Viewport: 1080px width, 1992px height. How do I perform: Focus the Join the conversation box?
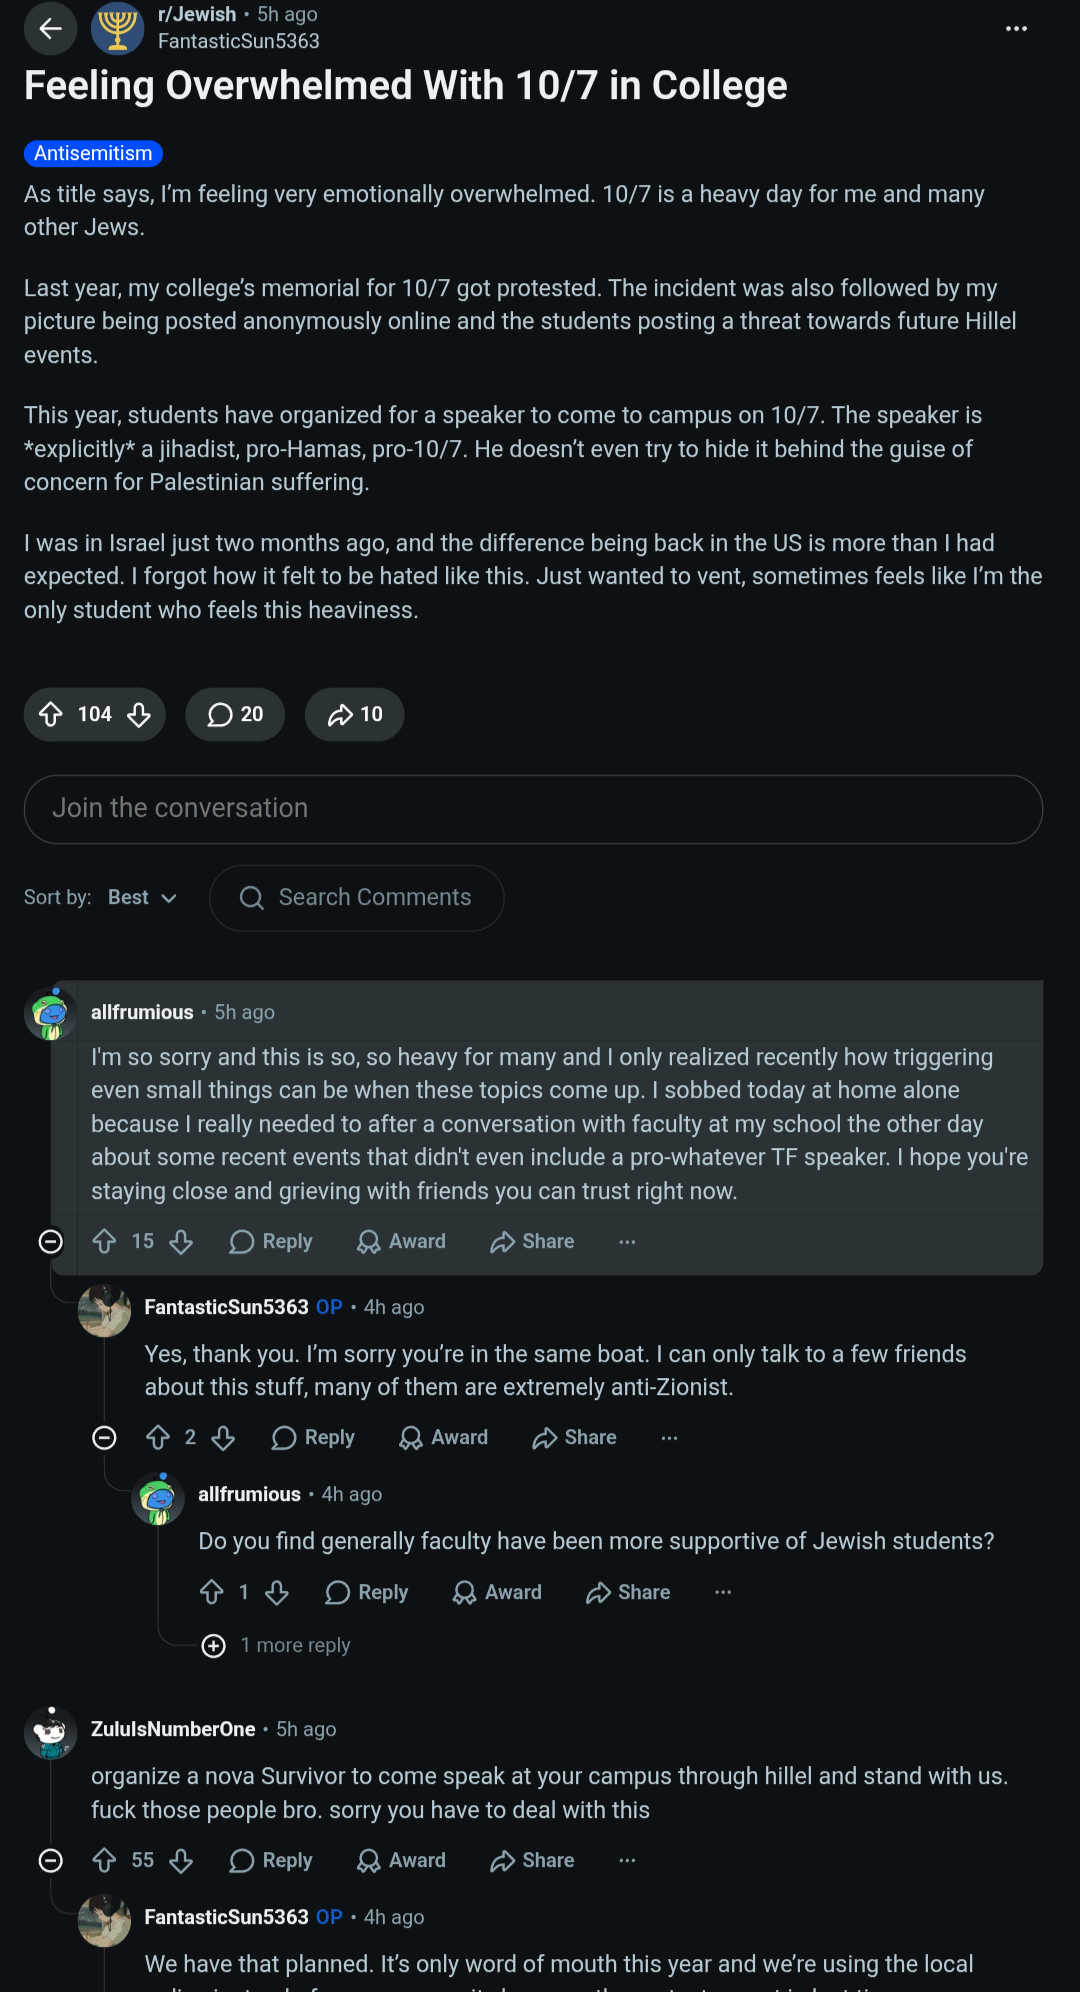(533, 808)
